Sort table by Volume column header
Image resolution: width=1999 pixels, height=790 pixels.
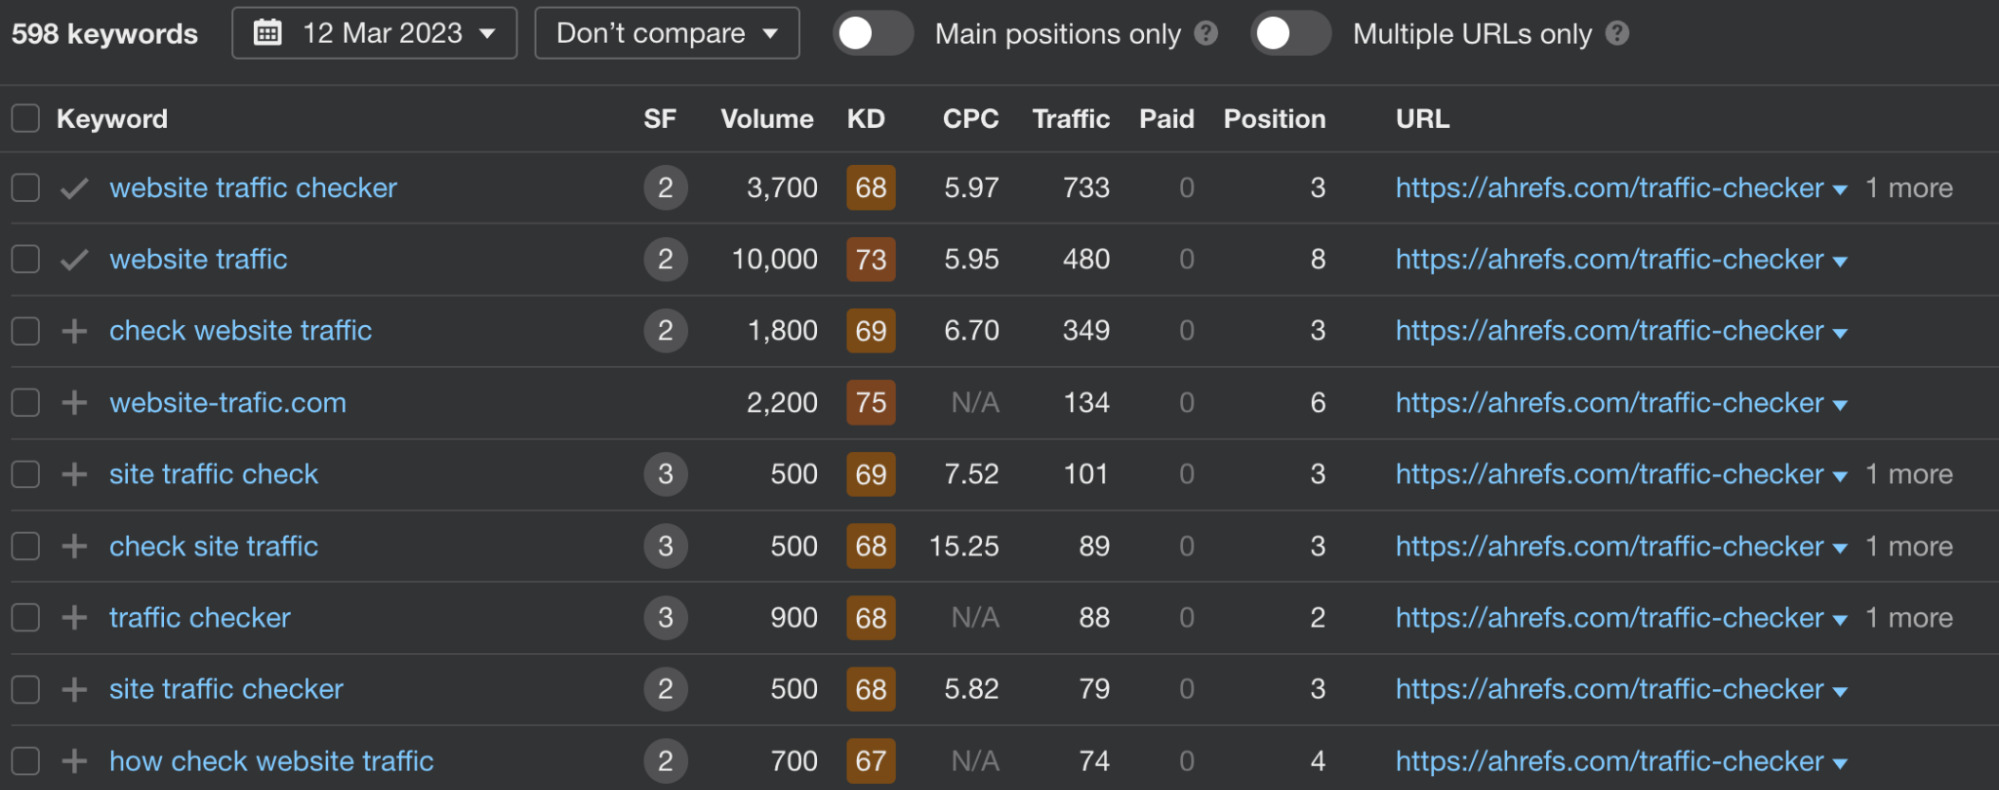point(766,119)
